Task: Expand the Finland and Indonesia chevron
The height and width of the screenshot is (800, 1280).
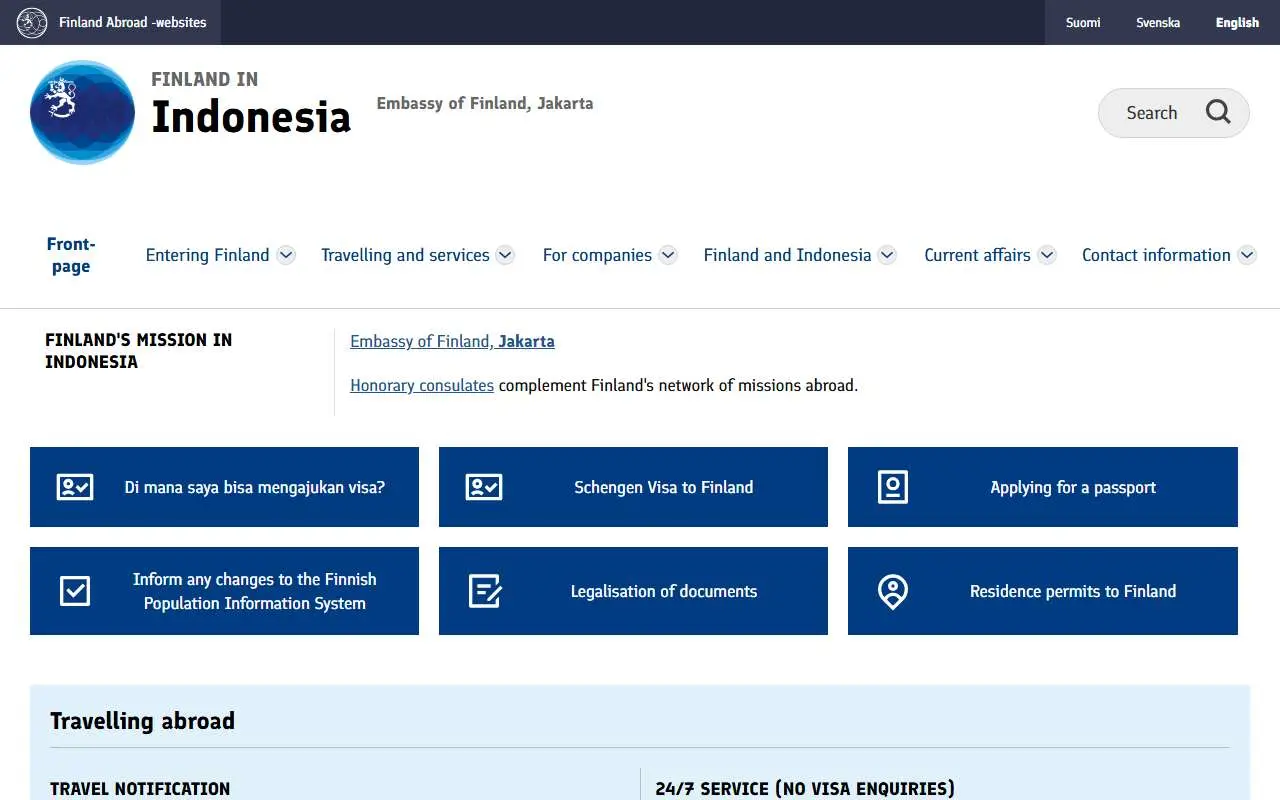Action: coord(887,255)
